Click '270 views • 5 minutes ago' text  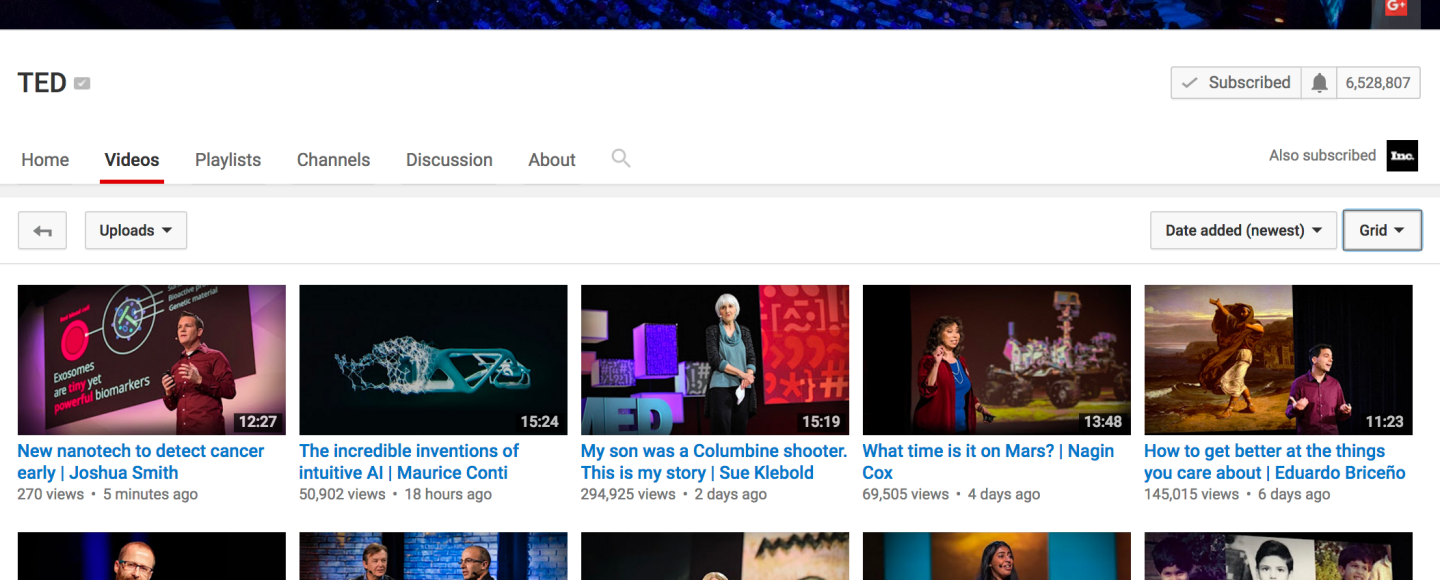pyautogui.click(x=107, y=494)
